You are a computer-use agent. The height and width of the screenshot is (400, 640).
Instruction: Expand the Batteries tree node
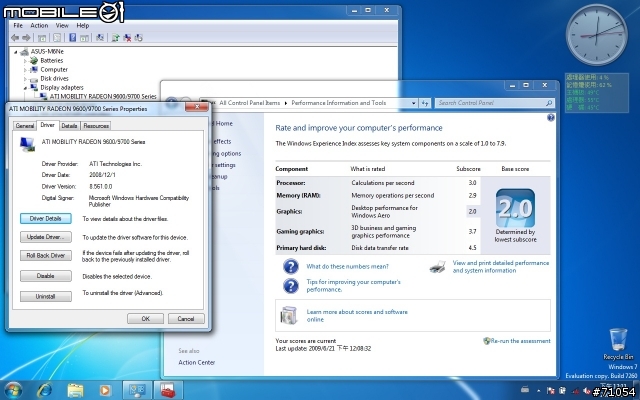coord(25,61)
